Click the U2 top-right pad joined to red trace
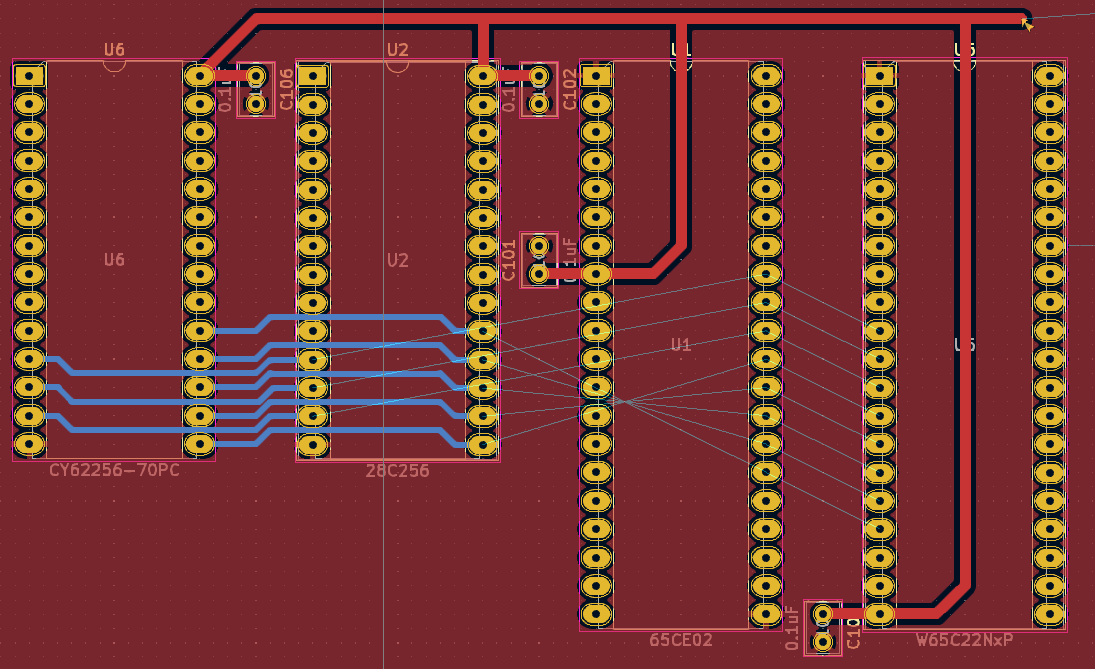This screenshot has width=1095, height=669. (483, 75)
